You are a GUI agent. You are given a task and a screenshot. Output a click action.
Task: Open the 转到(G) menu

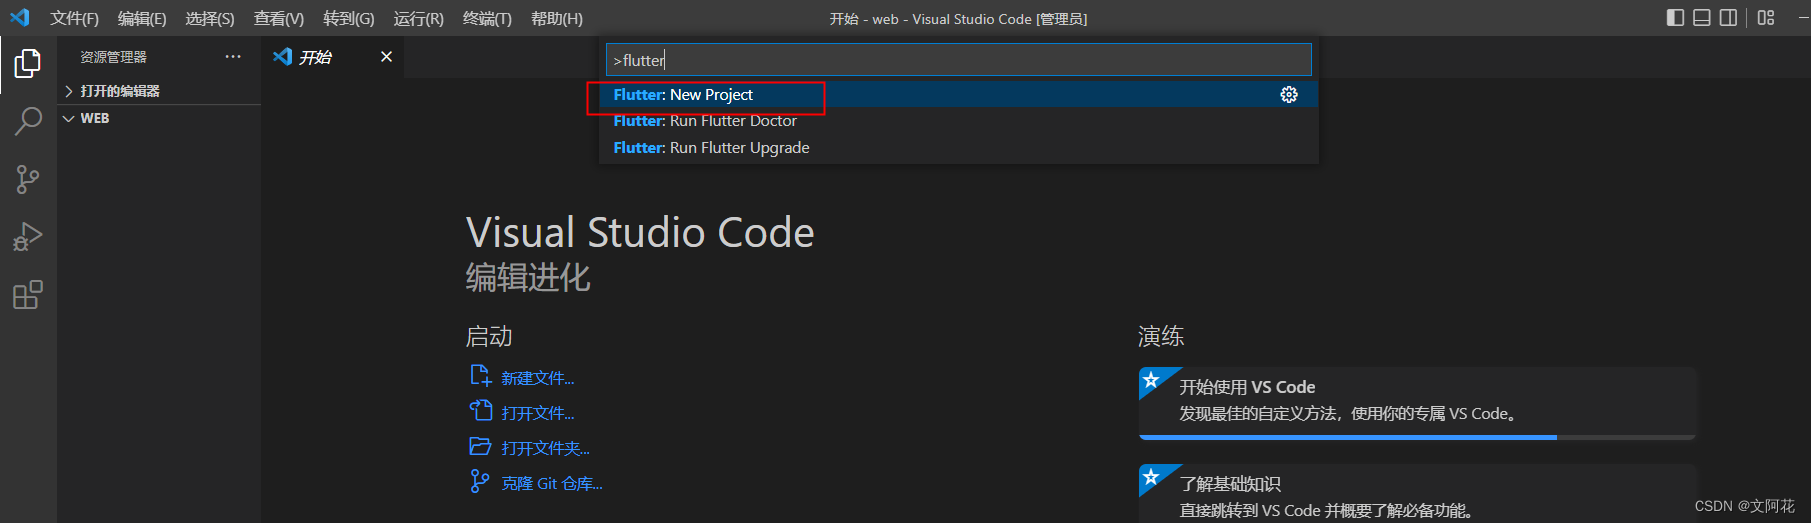pyautogui.click(x=349, y=19)
